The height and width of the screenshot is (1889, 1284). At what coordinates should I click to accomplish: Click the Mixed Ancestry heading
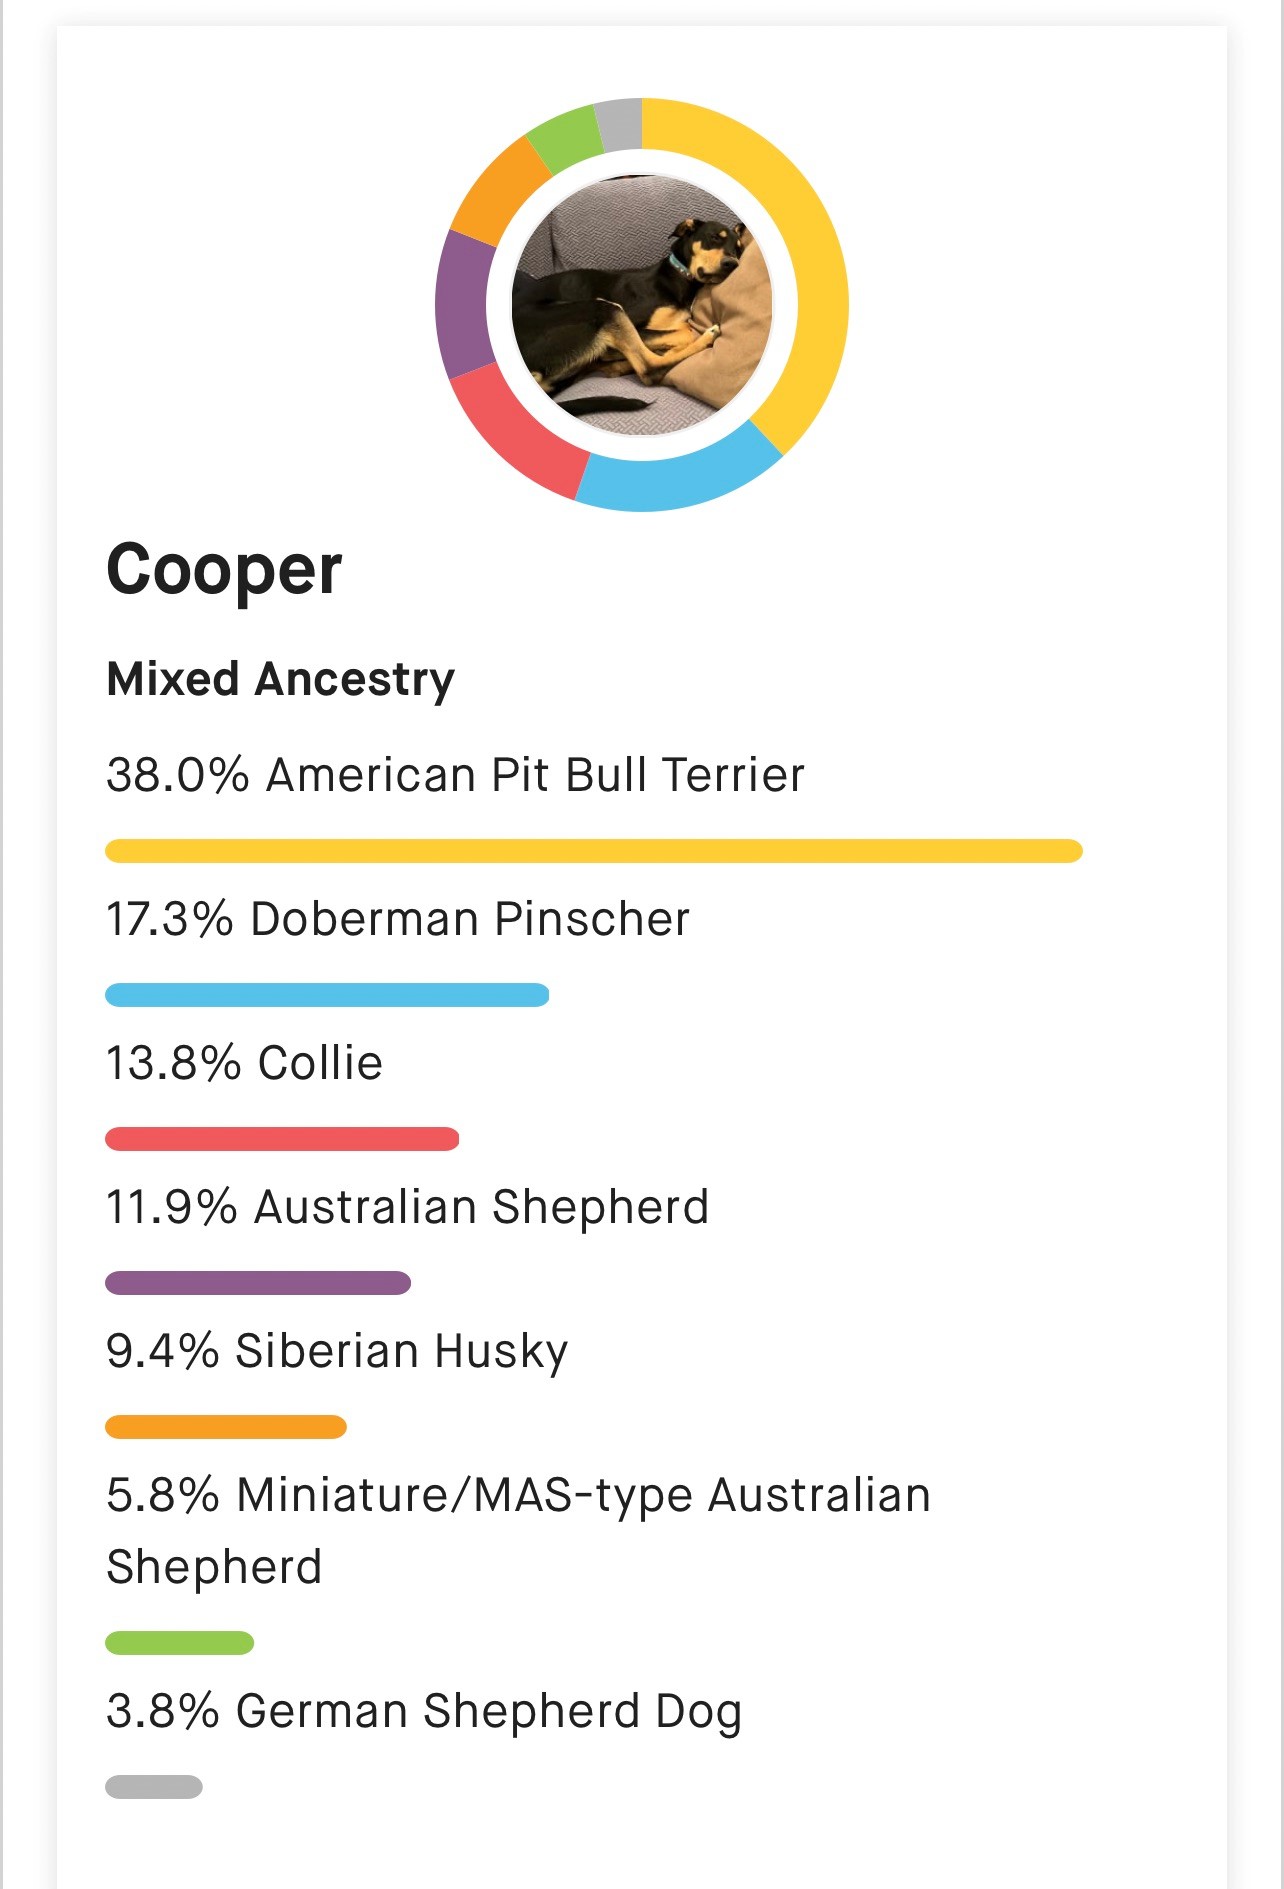pos(280,679)
